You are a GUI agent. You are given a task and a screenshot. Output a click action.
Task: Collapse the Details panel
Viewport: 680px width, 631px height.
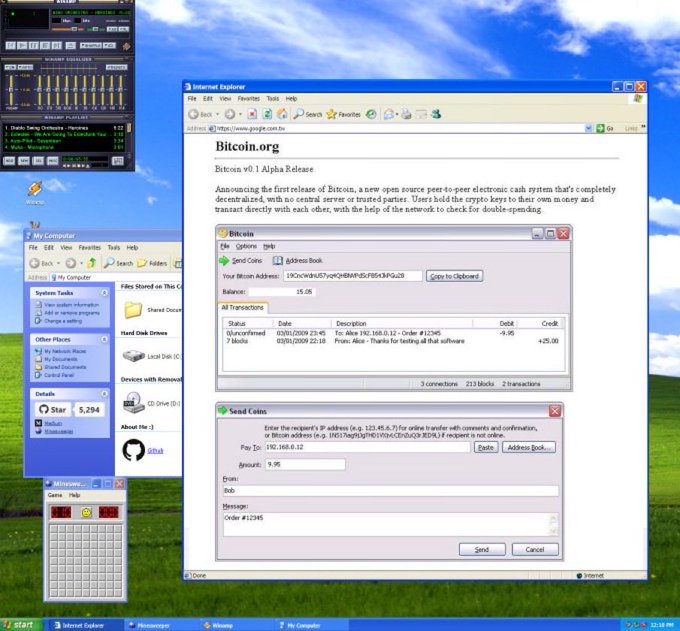[x=104, y=393]
